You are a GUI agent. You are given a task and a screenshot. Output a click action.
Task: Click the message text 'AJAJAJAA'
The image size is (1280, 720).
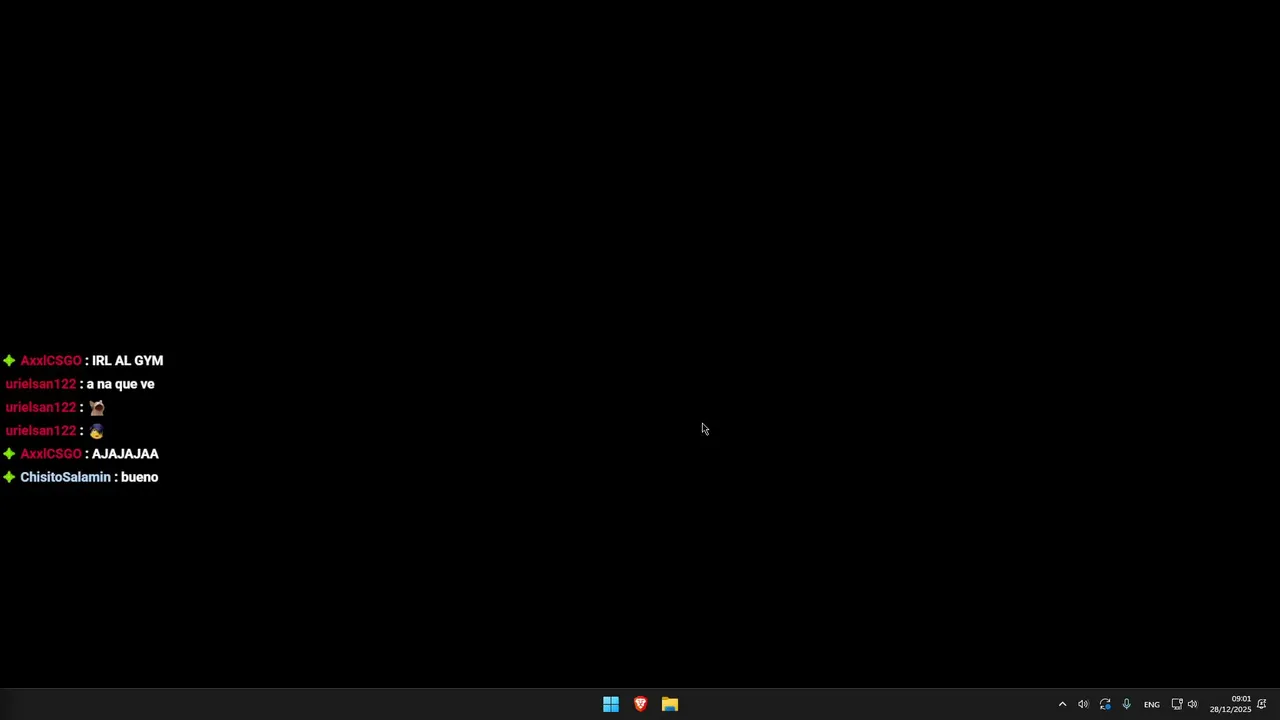click(x=125, y=454)
